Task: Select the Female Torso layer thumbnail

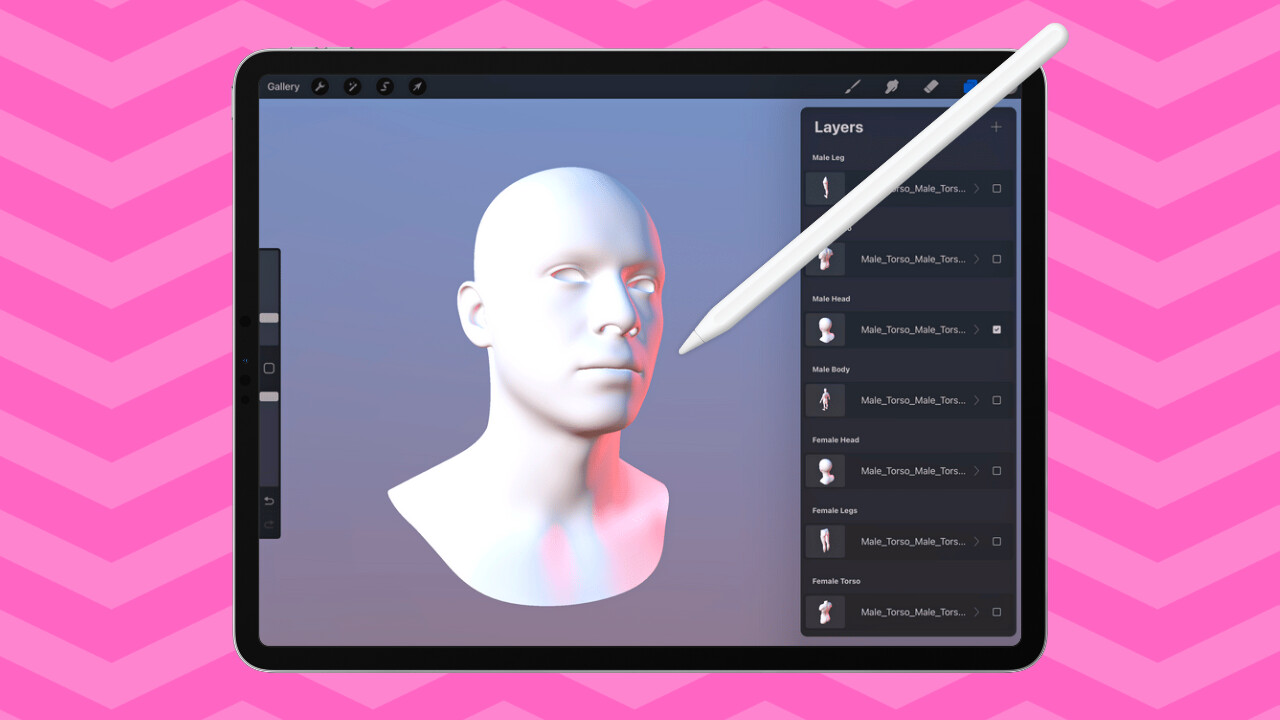Action: click(x=826, y=612)
